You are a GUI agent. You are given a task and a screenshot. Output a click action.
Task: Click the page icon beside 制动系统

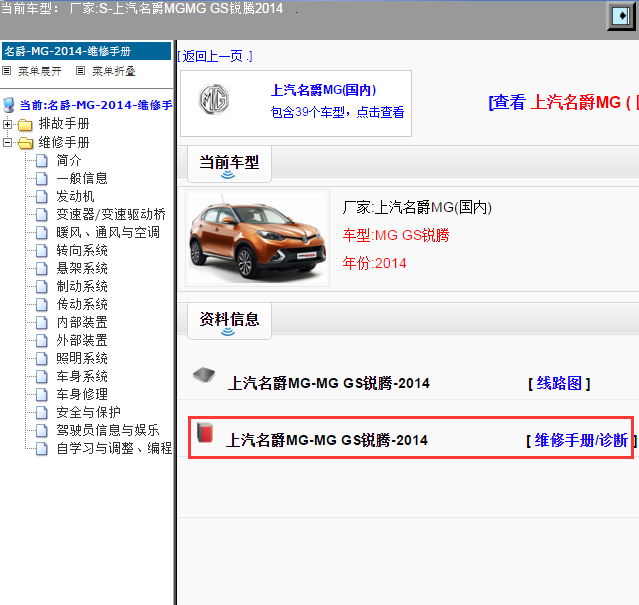tap(42, 286)
